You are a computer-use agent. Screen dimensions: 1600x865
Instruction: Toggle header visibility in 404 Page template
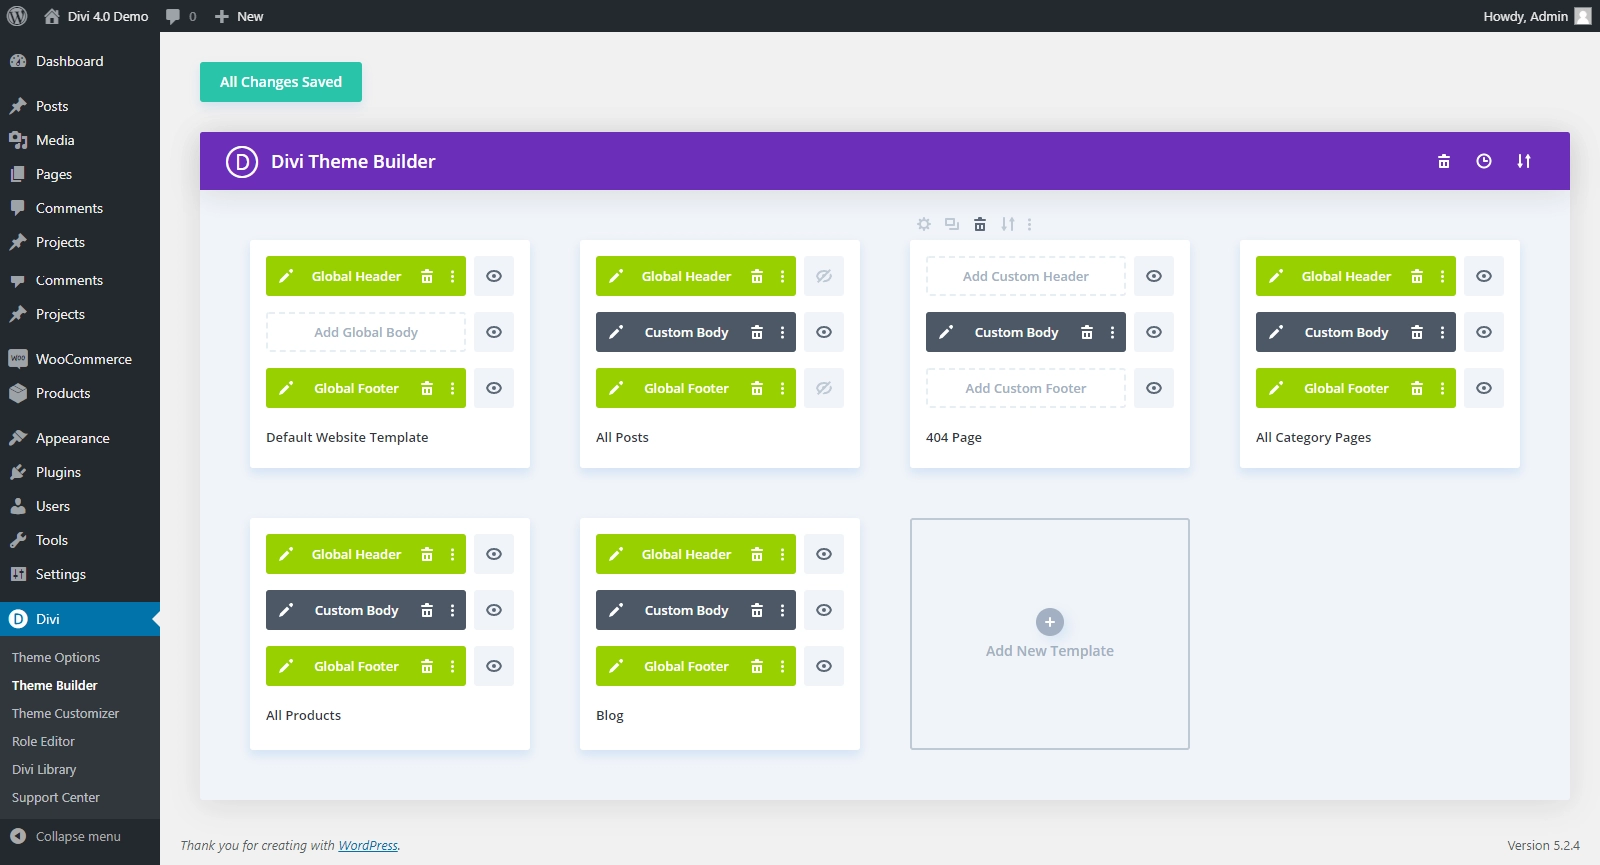coord(1154,276)
